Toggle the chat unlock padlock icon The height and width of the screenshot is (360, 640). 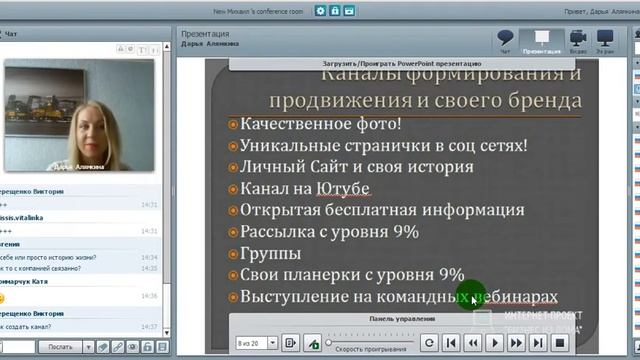click(x=147, y=347)
